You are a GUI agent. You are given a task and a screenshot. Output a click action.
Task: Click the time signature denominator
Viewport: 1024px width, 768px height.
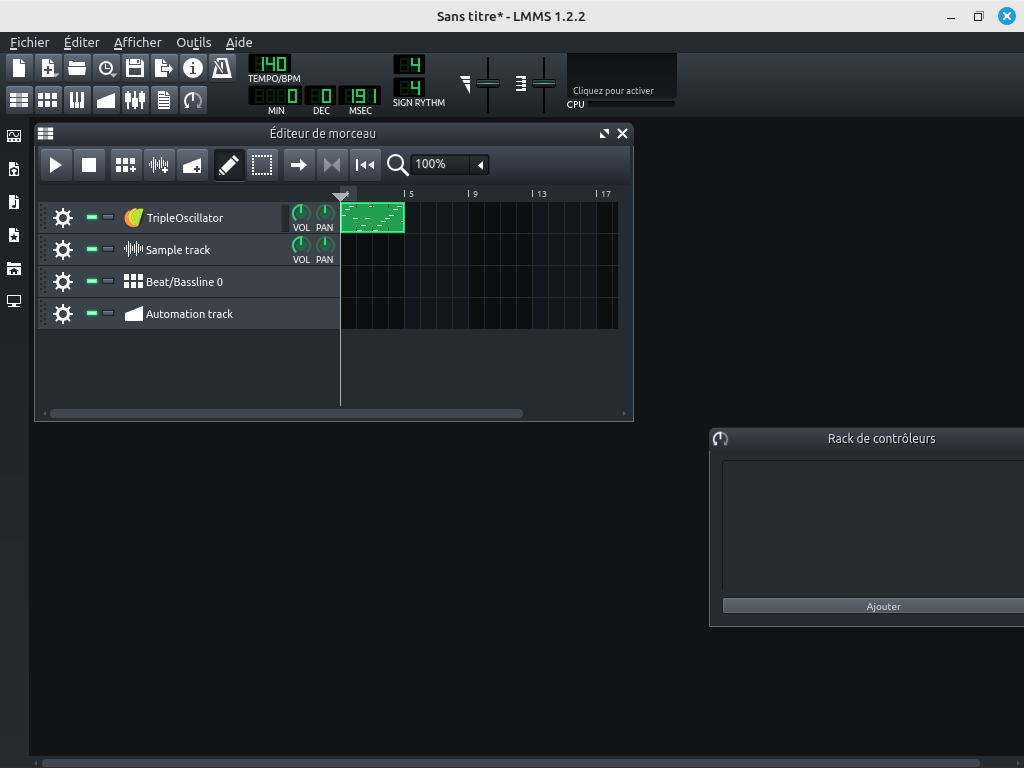(x=409, y=88)
